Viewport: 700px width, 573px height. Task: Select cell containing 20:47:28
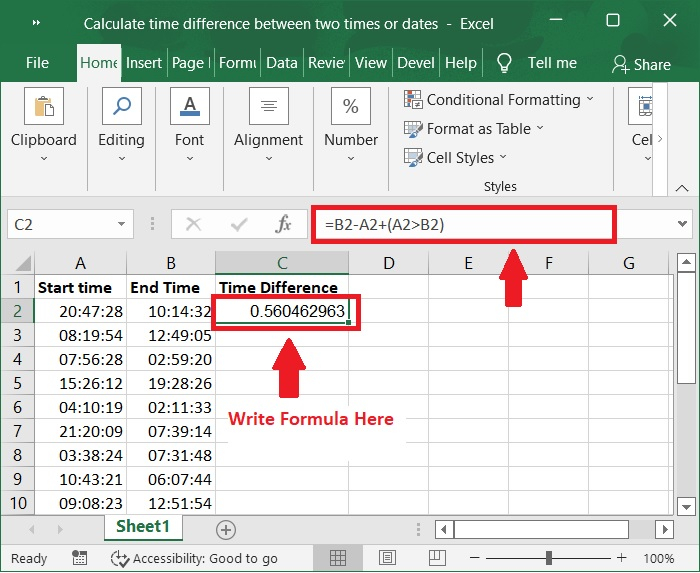click(81, 311)
